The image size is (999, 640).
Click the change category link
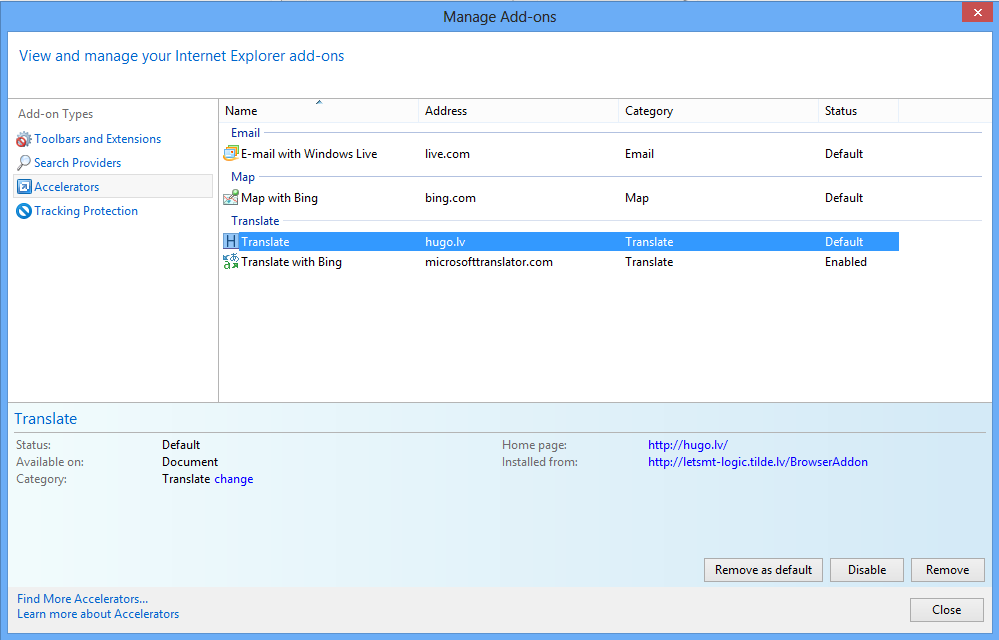[234, 479]
